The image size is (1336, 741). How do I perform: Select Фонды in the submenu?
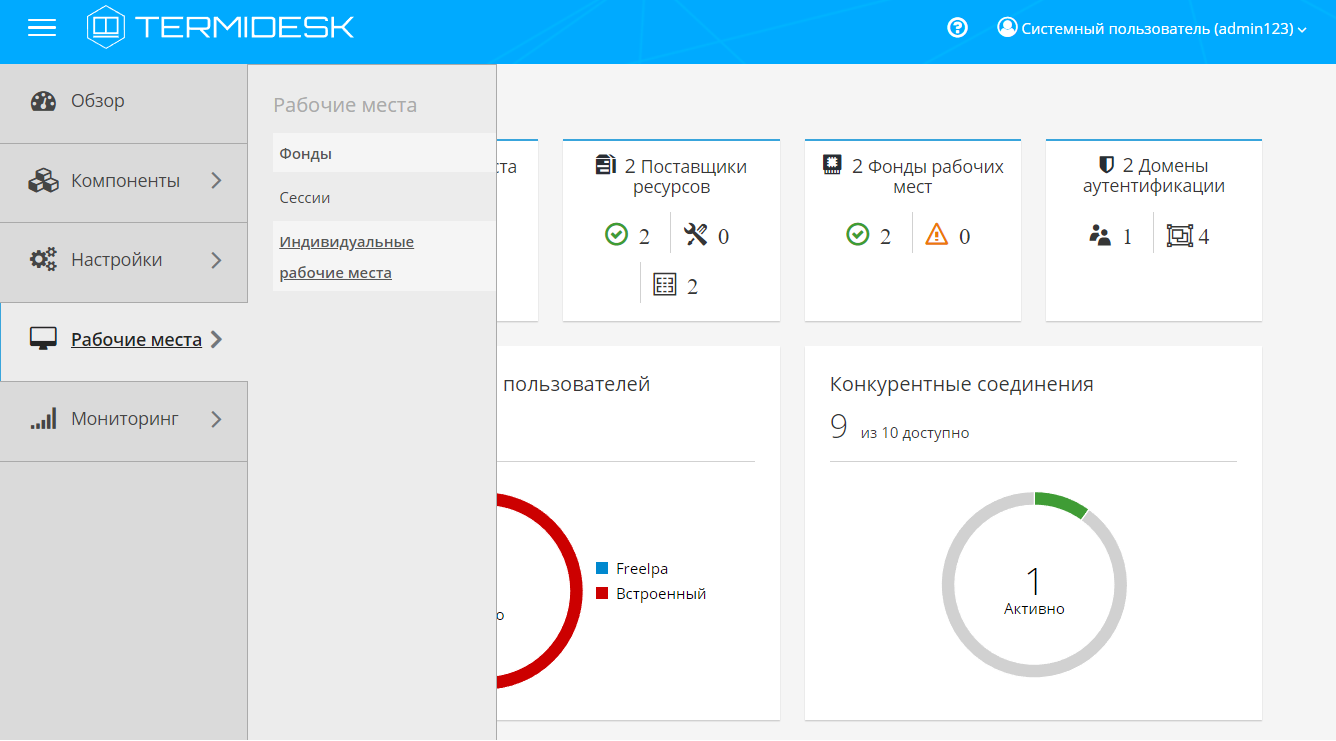[x=306, y=154]
